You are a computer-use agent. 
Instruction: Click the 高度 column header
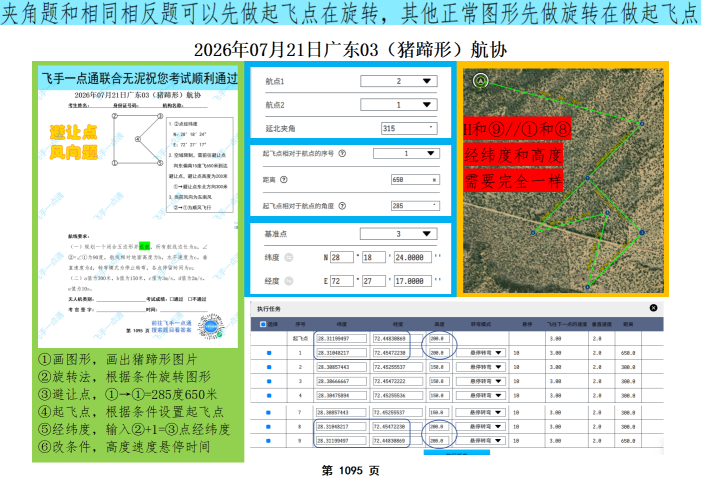439,324
